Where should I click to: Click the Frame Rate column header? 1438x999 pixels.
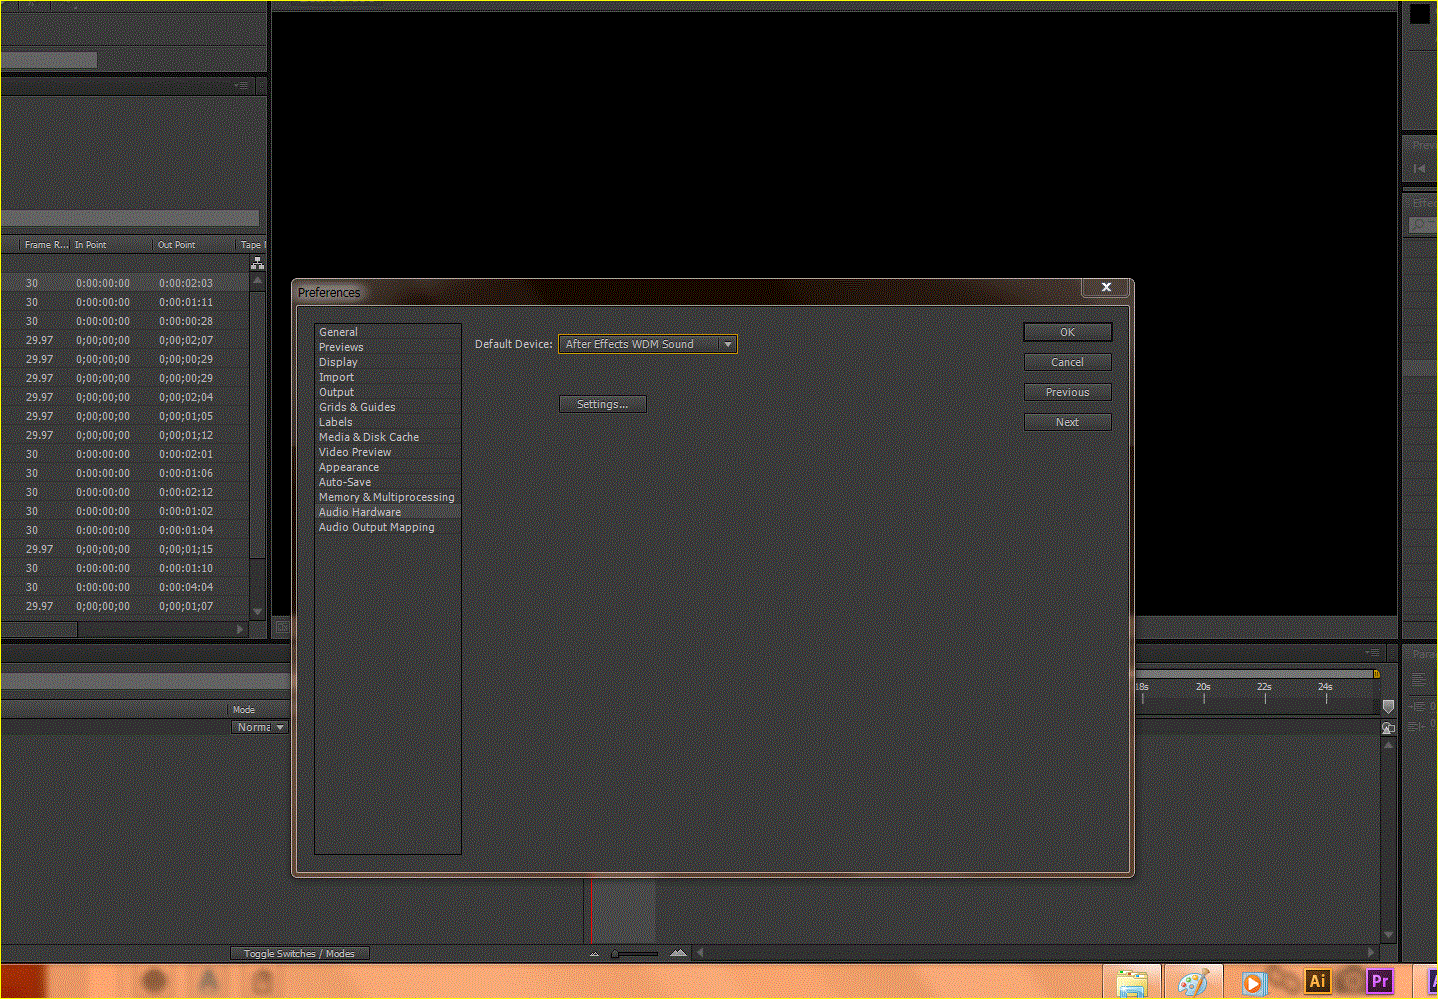click(x=46, y=245)
